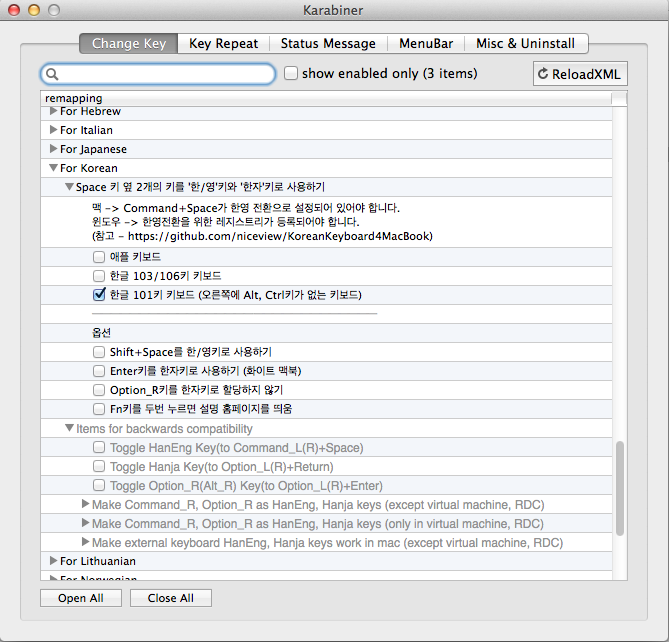Enable Toggle HanEng Key checkbox
Viewport: 669px width, 642px height.
pos(99,447)
